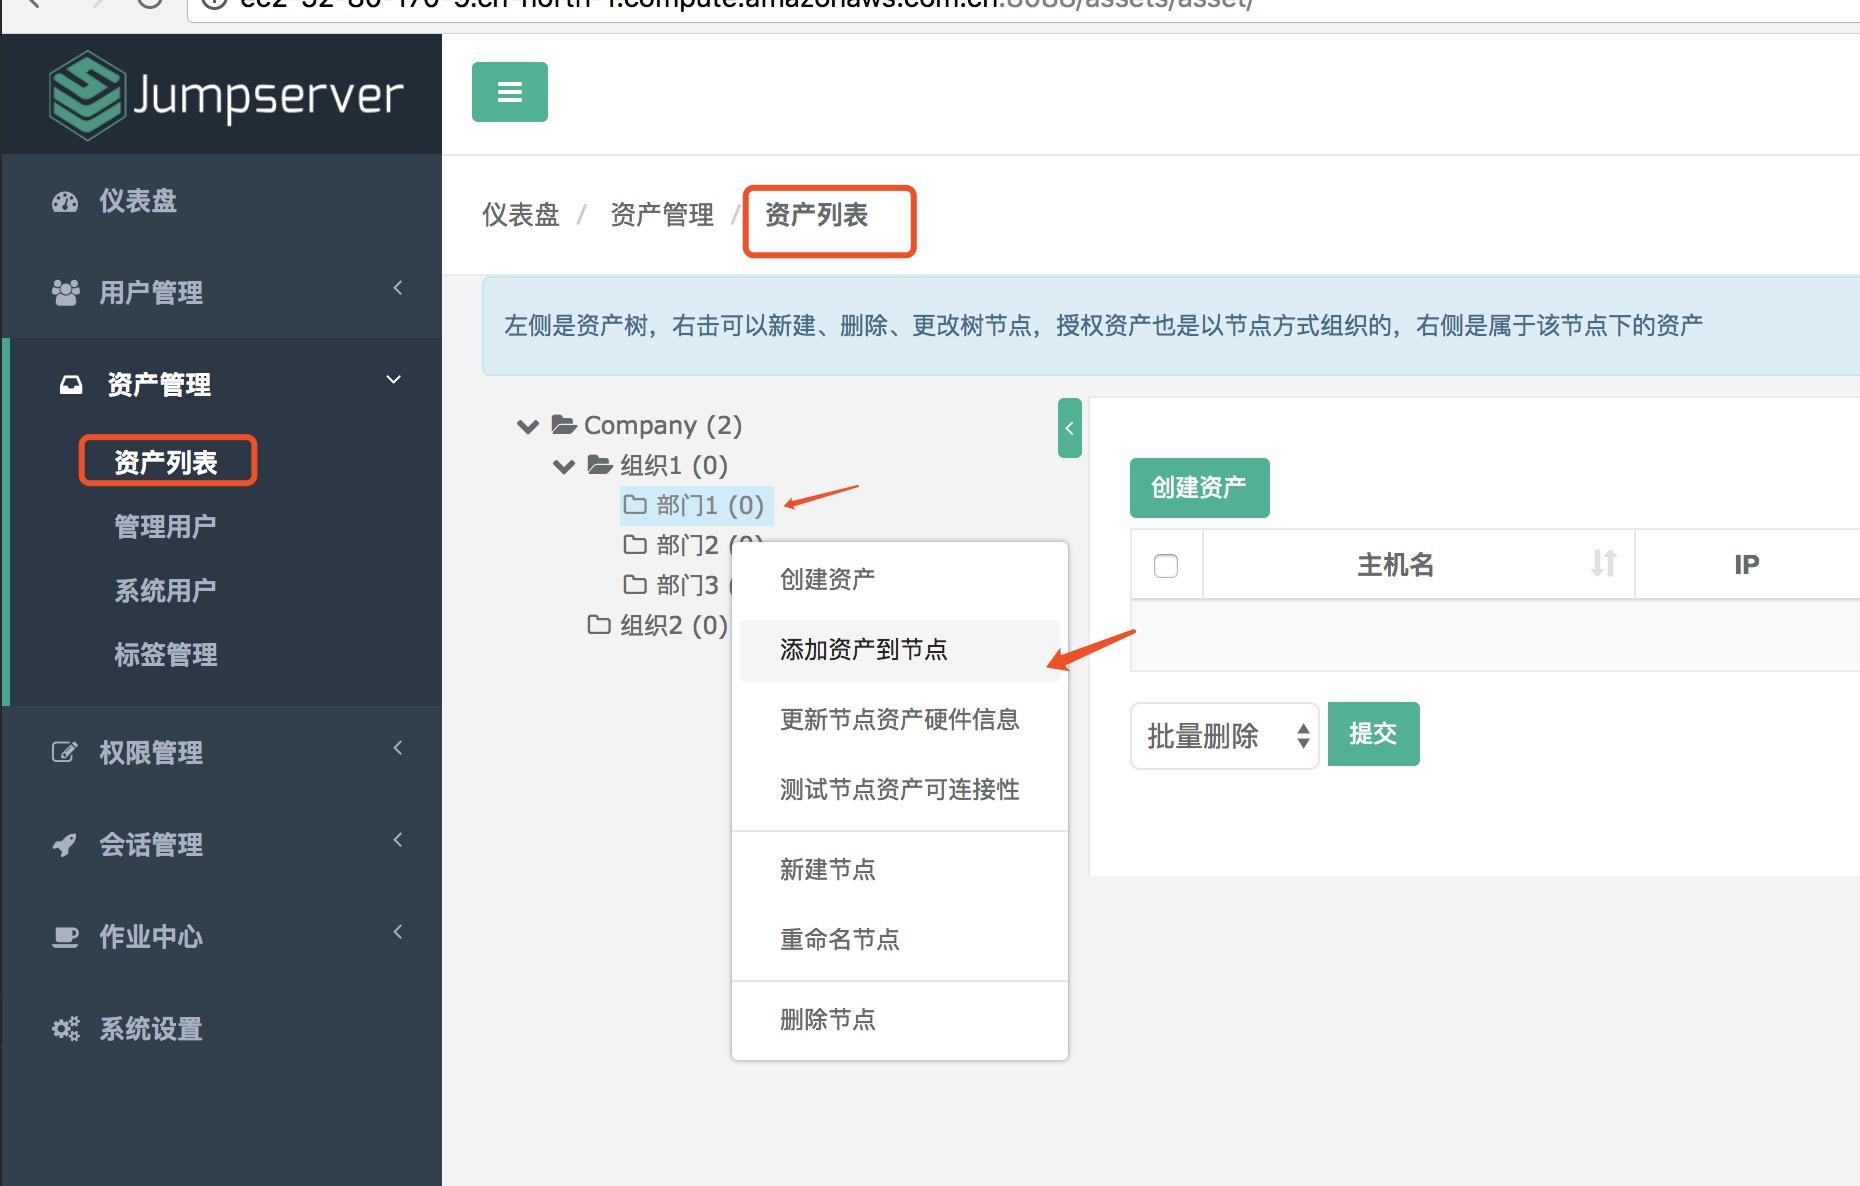The image size is (1860, 1186).
Task: Click 资产列表 in the breadcrumb
Action: [816, 215]
